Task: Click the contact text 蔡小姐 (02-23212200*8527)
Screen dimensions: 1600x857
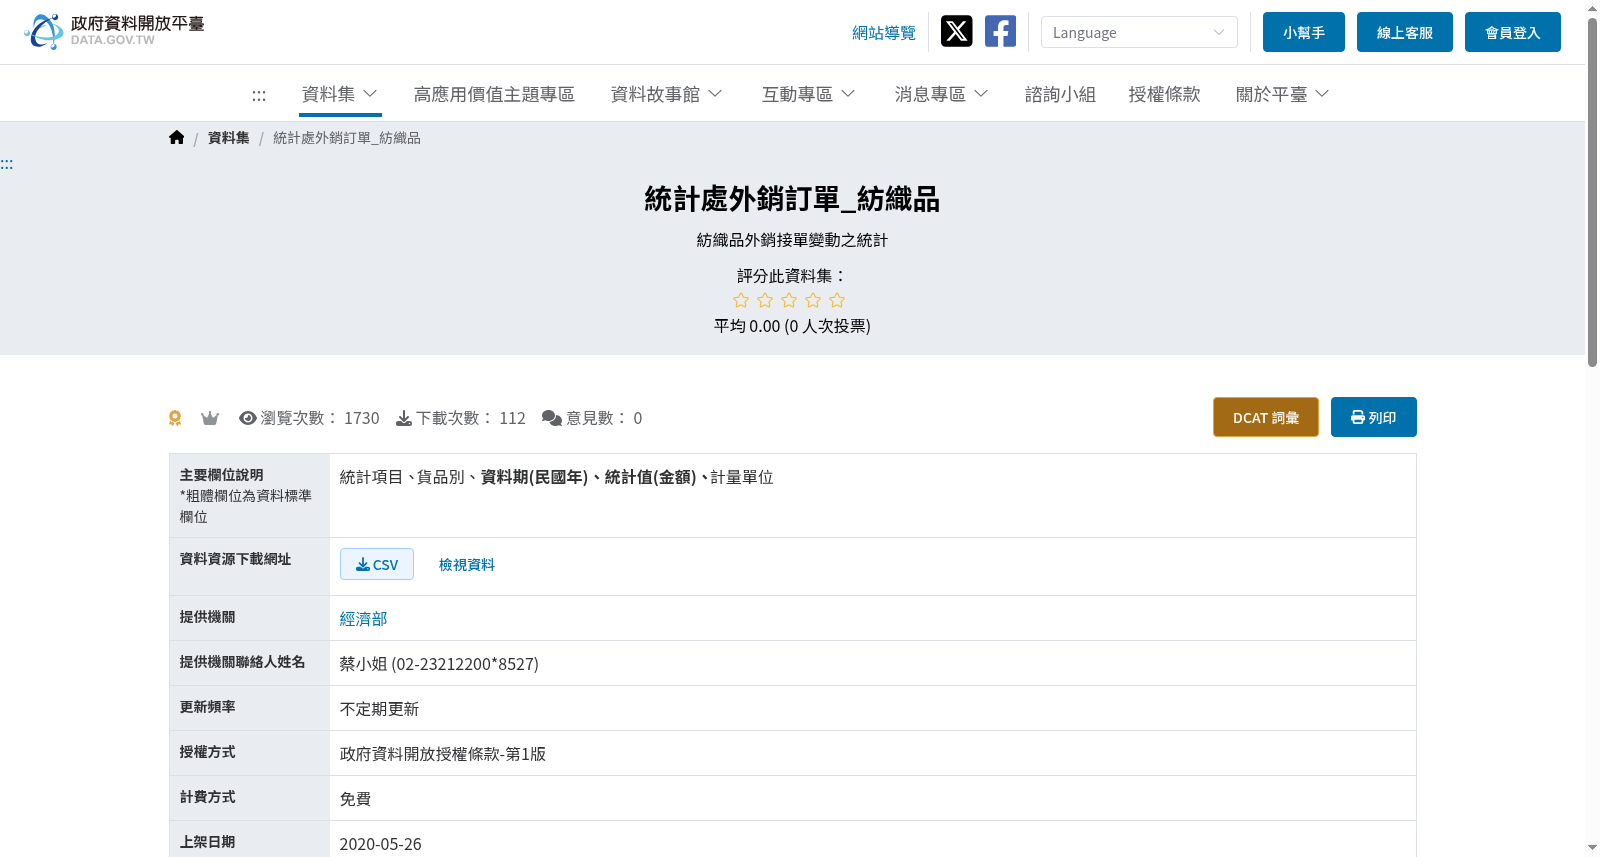Action: coord(439,664)
